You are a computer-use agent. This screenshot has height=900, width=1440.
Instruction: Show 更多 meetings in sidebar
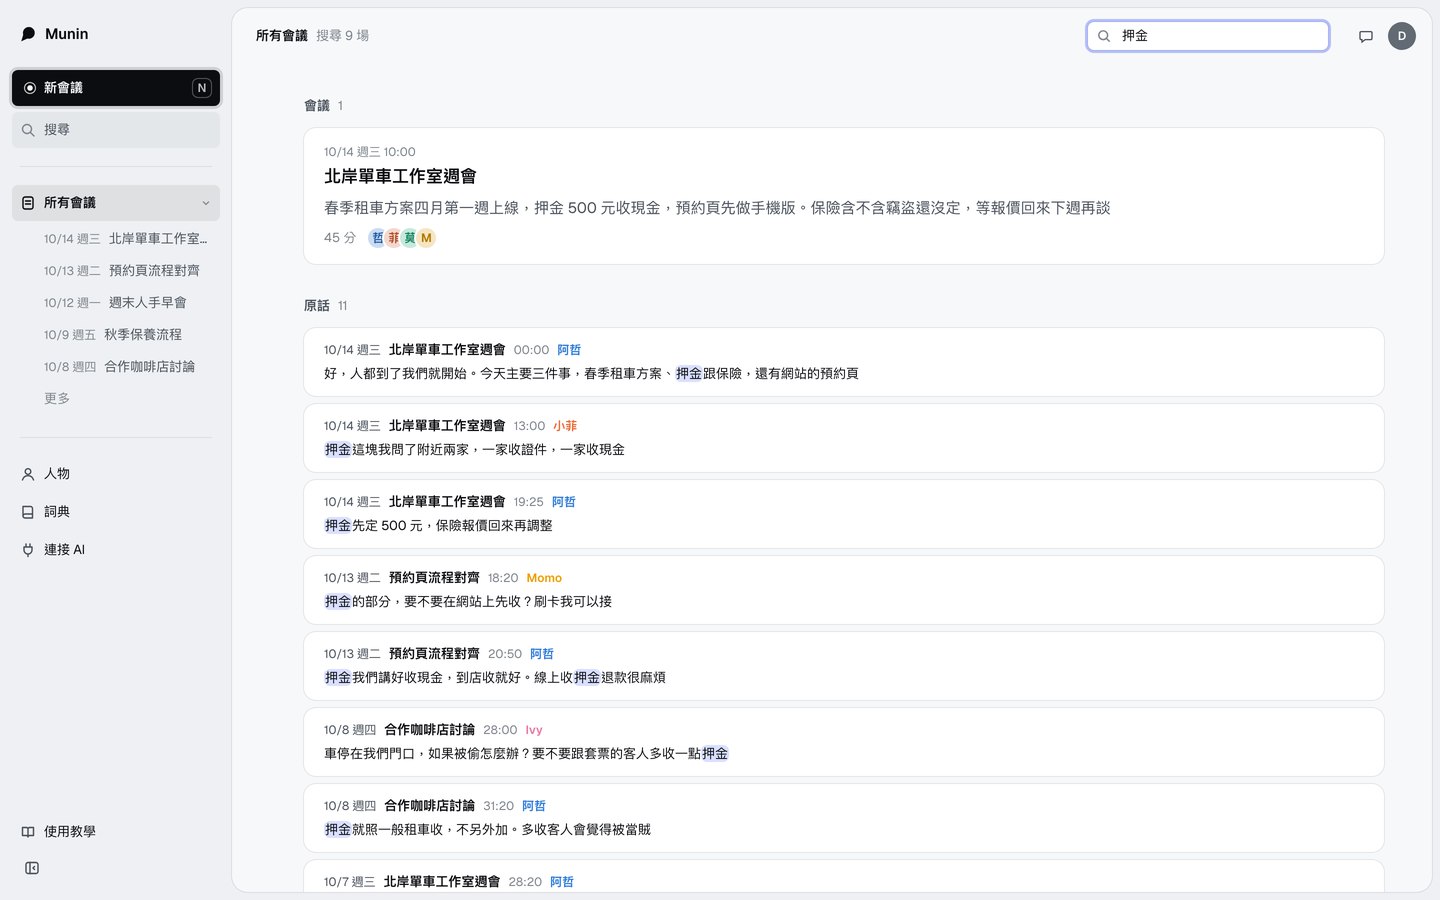tap(57, 398)
